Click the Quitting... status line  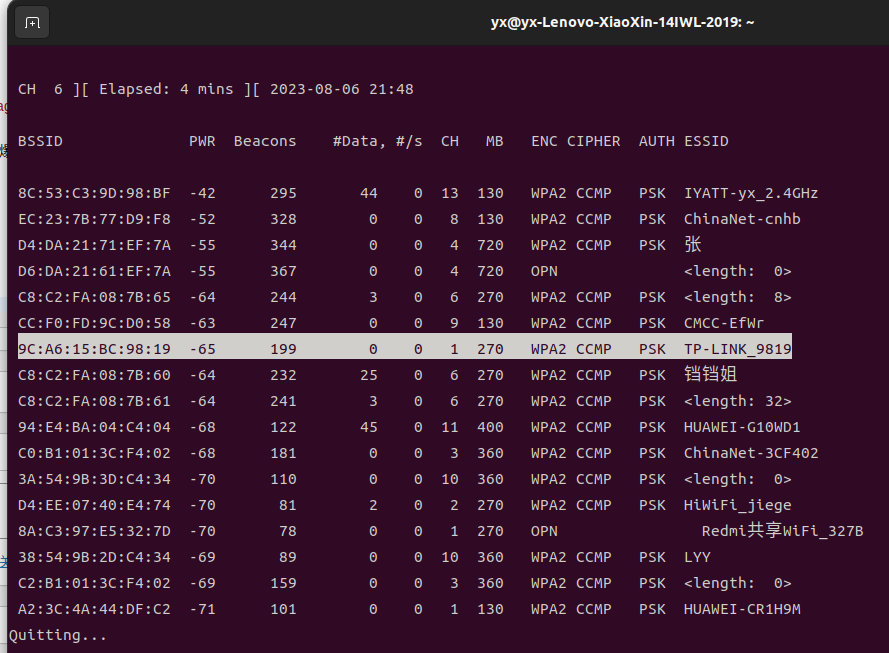pyautogui.click(x=58, y=635)
